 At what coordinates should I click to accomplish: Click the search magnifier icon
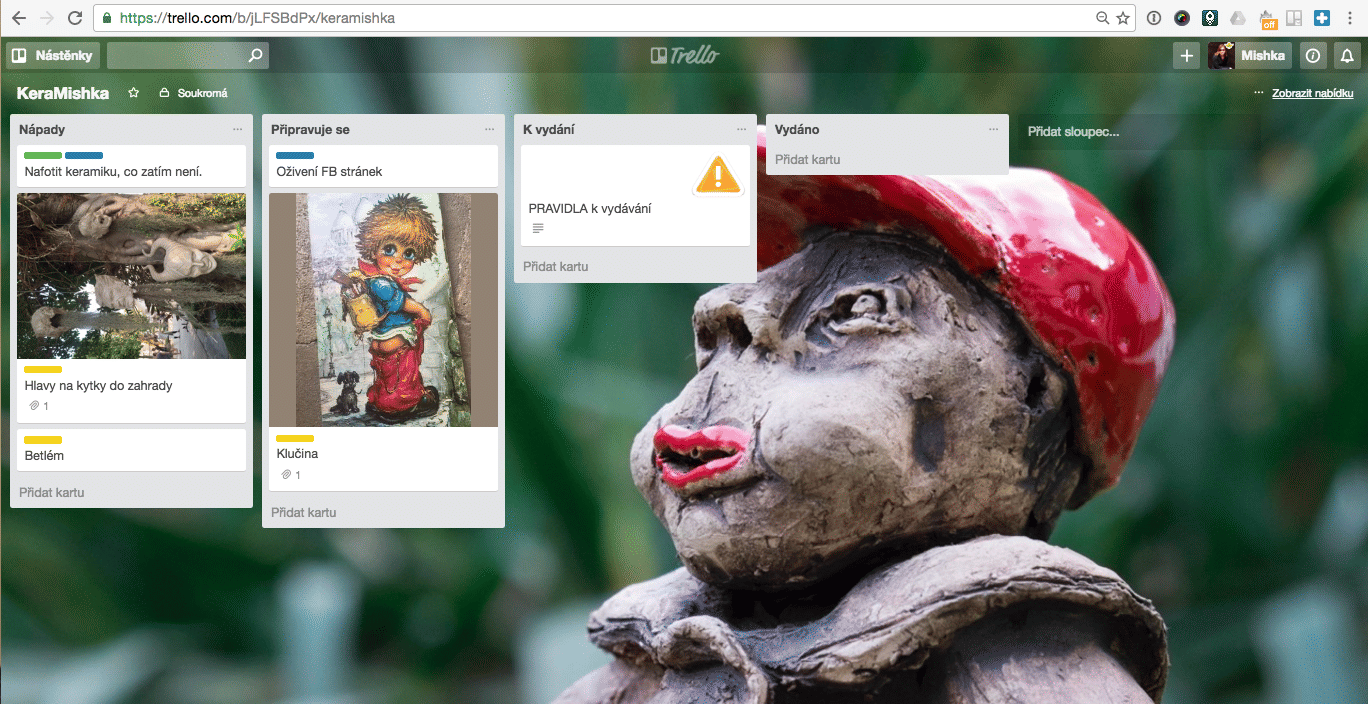(256, 56)
